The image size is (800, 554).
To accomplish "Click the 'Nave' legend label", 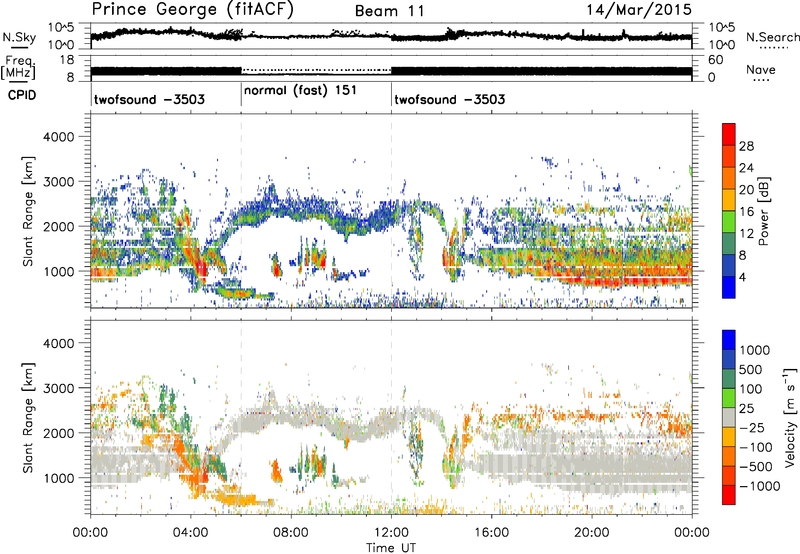I will [x=761, y=69].
